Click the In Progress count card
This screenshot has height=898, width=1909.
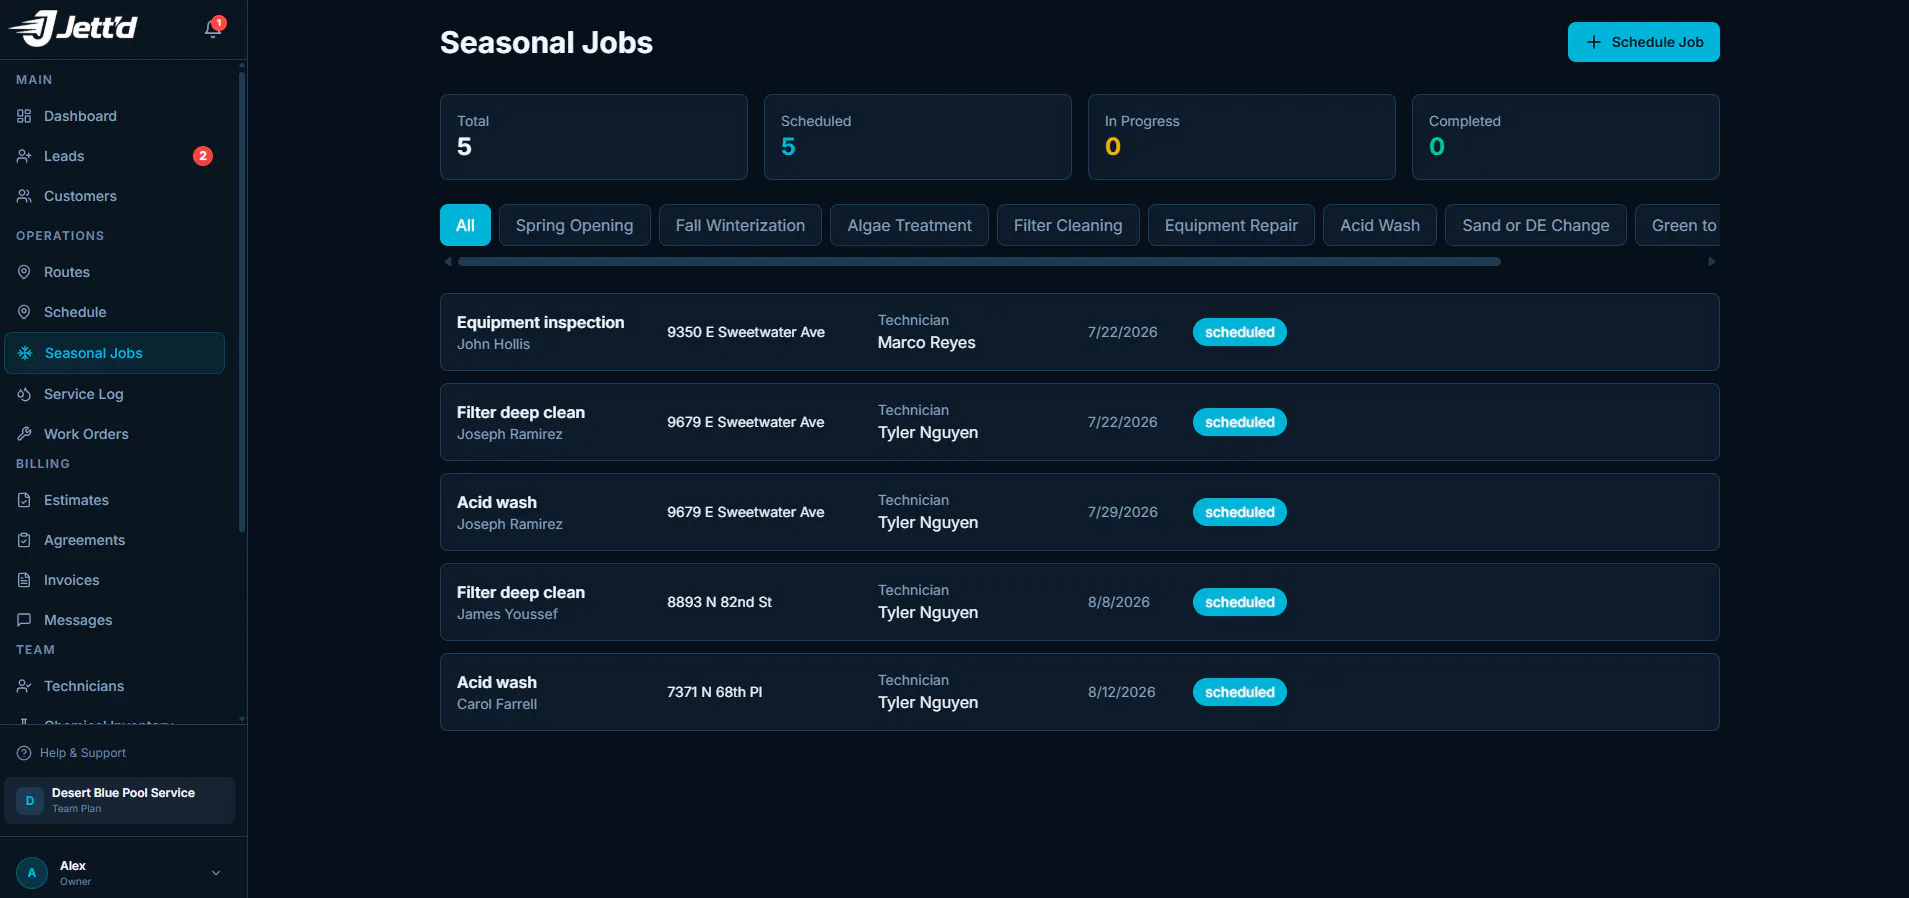pyautogui.click(x=1242, y=137)
